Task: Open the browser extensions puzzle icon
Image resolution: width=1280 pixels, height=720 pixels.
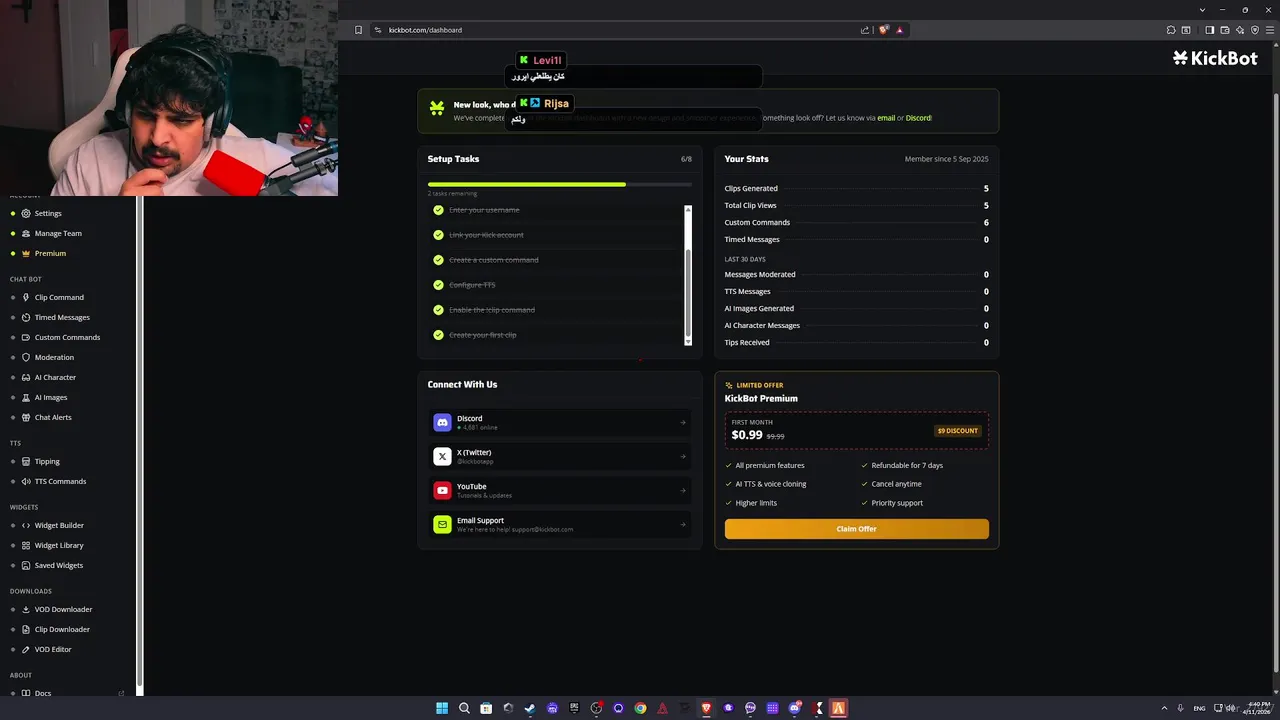Action: (1170, 30)
